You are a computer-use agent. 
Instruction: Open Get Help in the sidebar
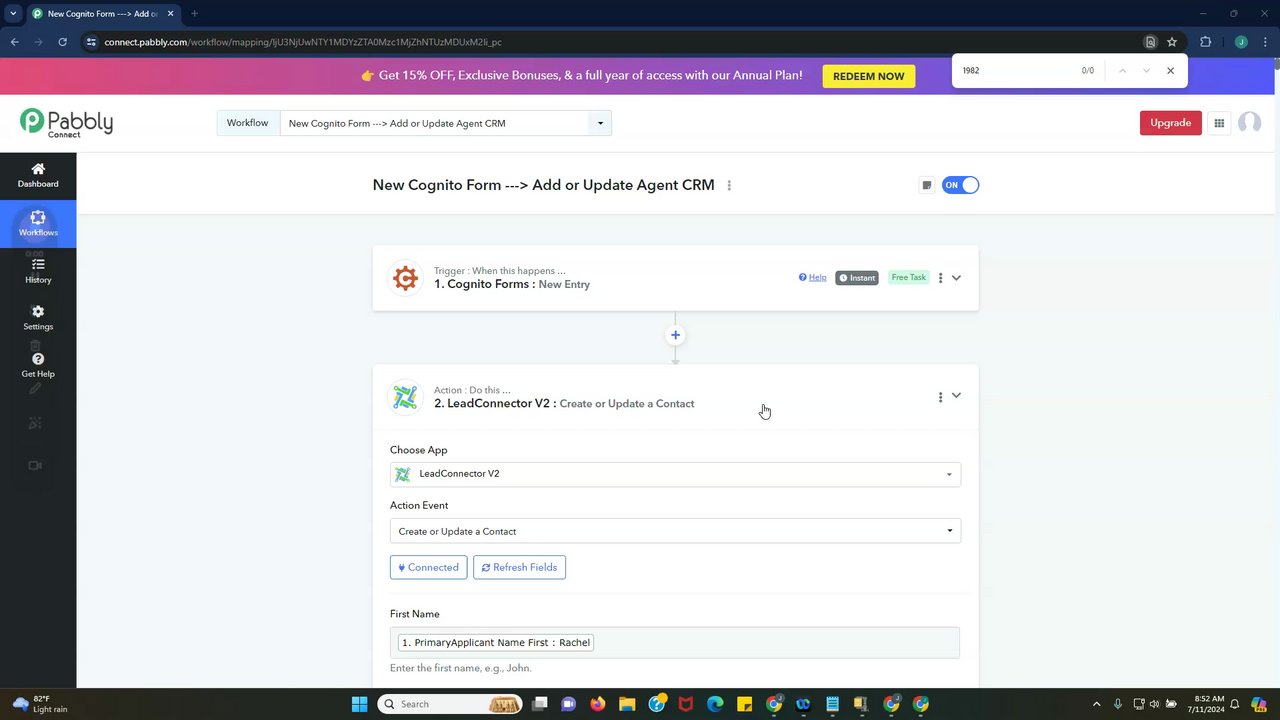pos(38,365)
